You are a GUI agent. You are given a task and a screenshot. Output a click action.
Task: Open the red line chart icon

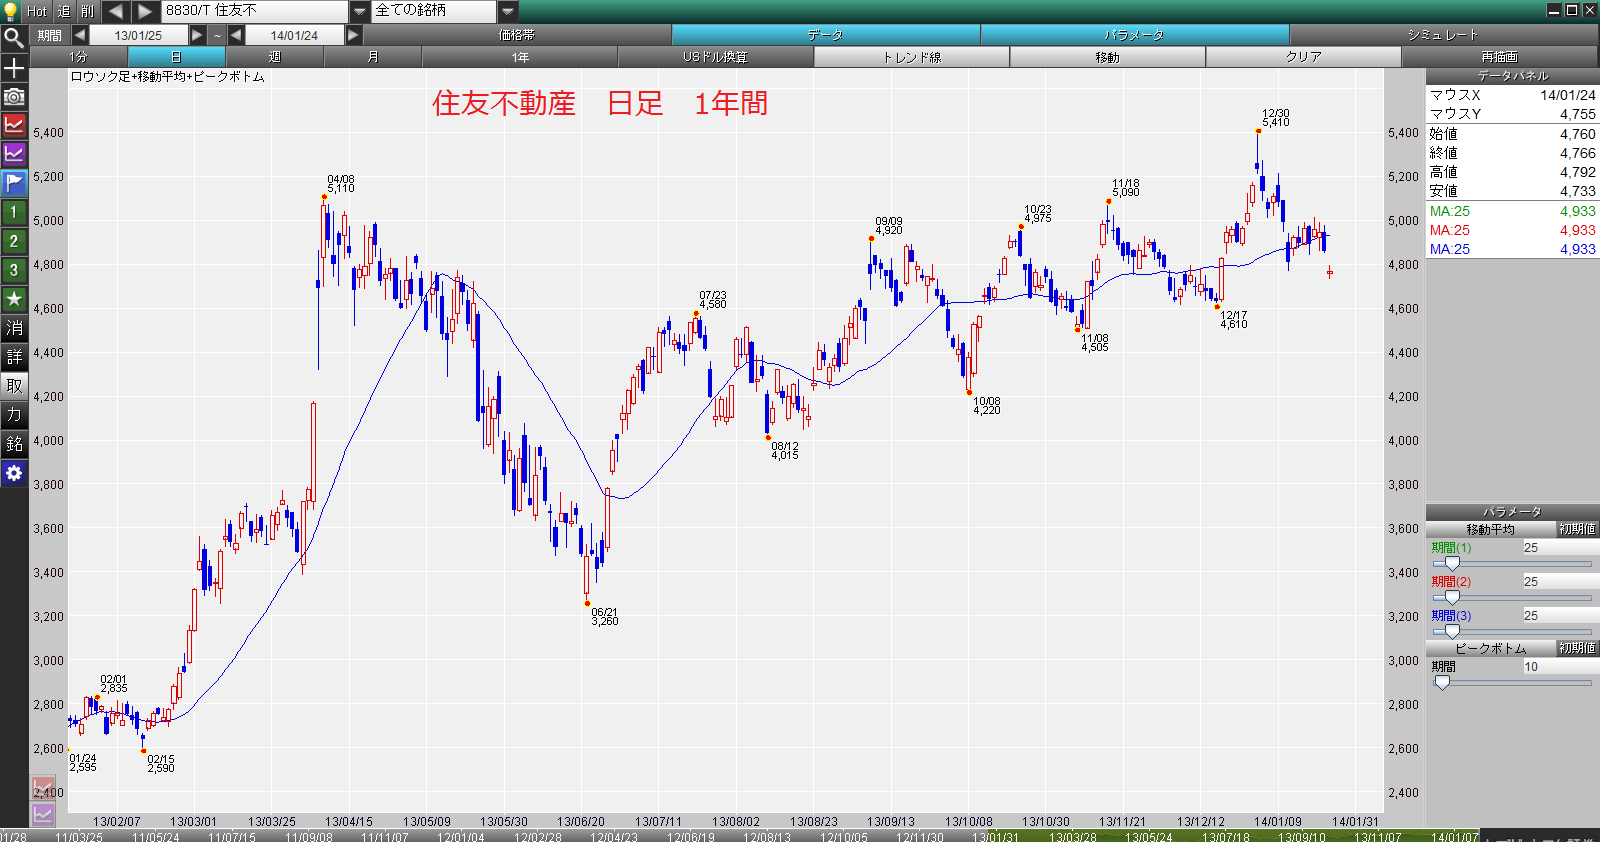point(14,125)
